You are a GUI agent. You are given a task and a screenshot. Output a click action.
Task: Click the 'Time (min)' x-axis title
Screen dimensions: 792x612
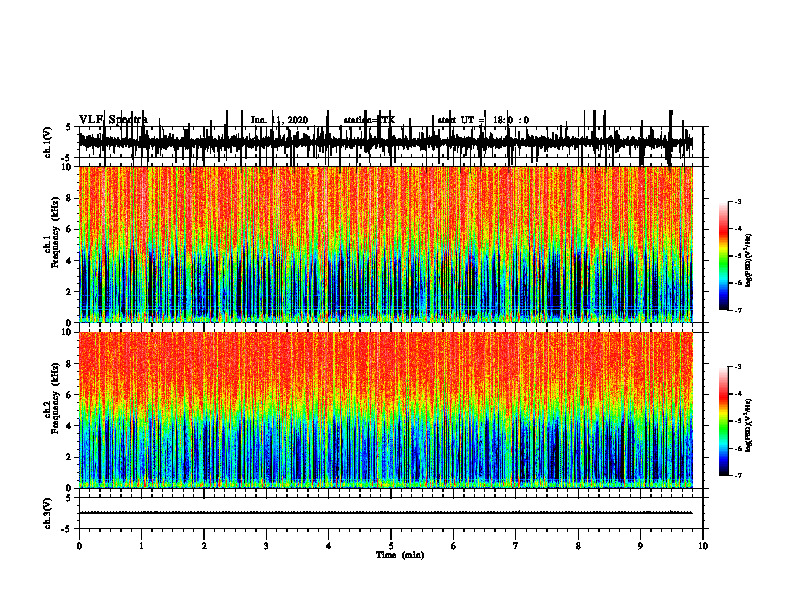pos(400,555)
